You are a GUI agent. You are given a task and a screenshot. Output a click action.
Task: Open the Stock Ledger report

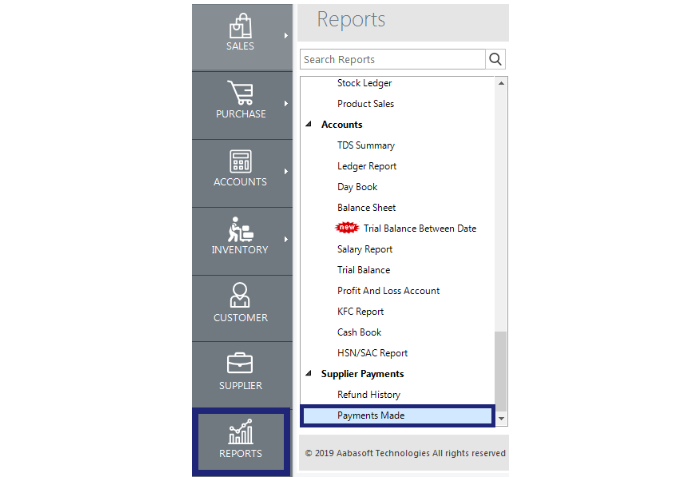pyautogui.click(x=364, y=83)
